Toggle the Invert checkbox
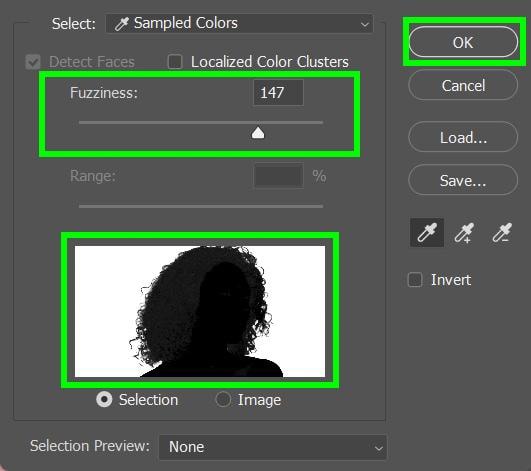Image resolution: width=531 pixels, height=471 pixels. (x=415, y=280)
